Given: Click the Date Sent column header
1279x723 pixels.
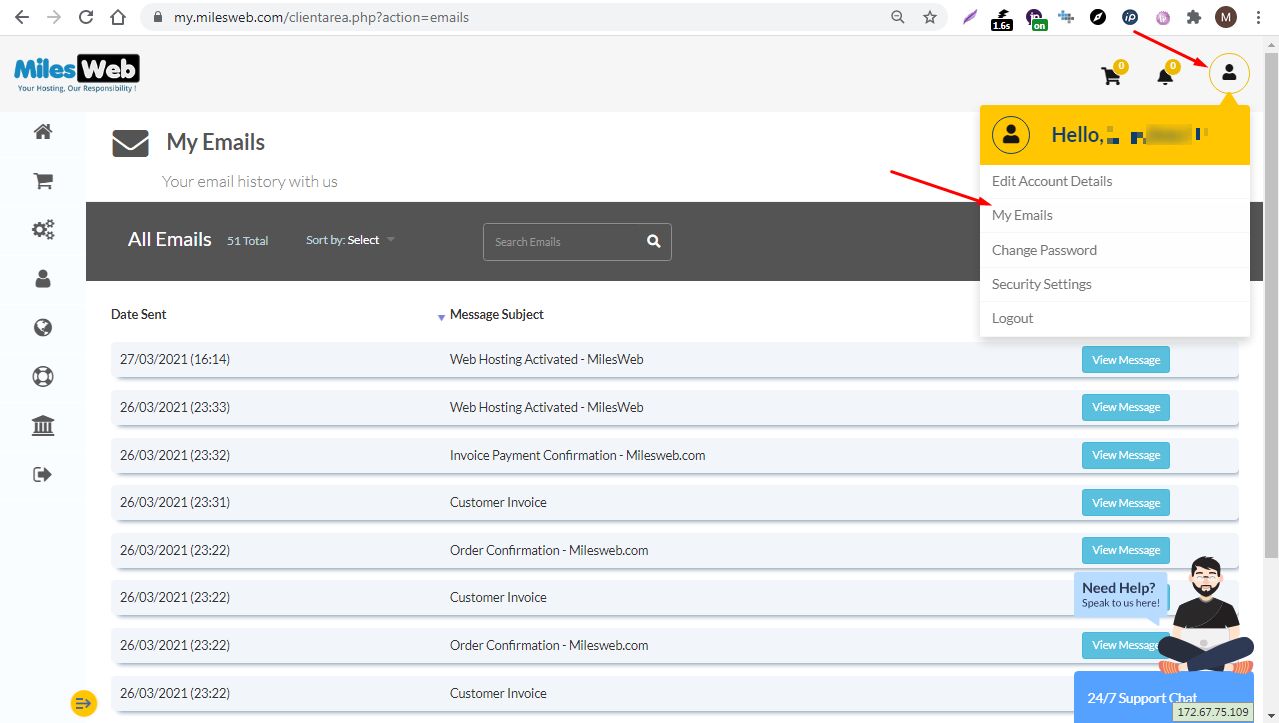Looking at the screenshot, I should pos(138,314).
